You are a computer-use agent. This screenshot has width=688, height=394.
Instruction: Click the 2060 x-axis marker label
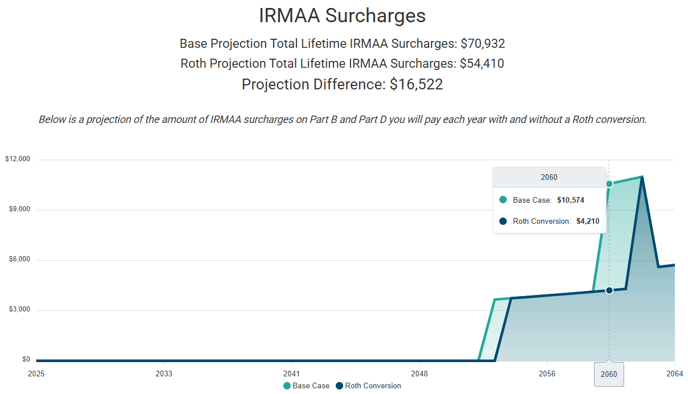609,374
